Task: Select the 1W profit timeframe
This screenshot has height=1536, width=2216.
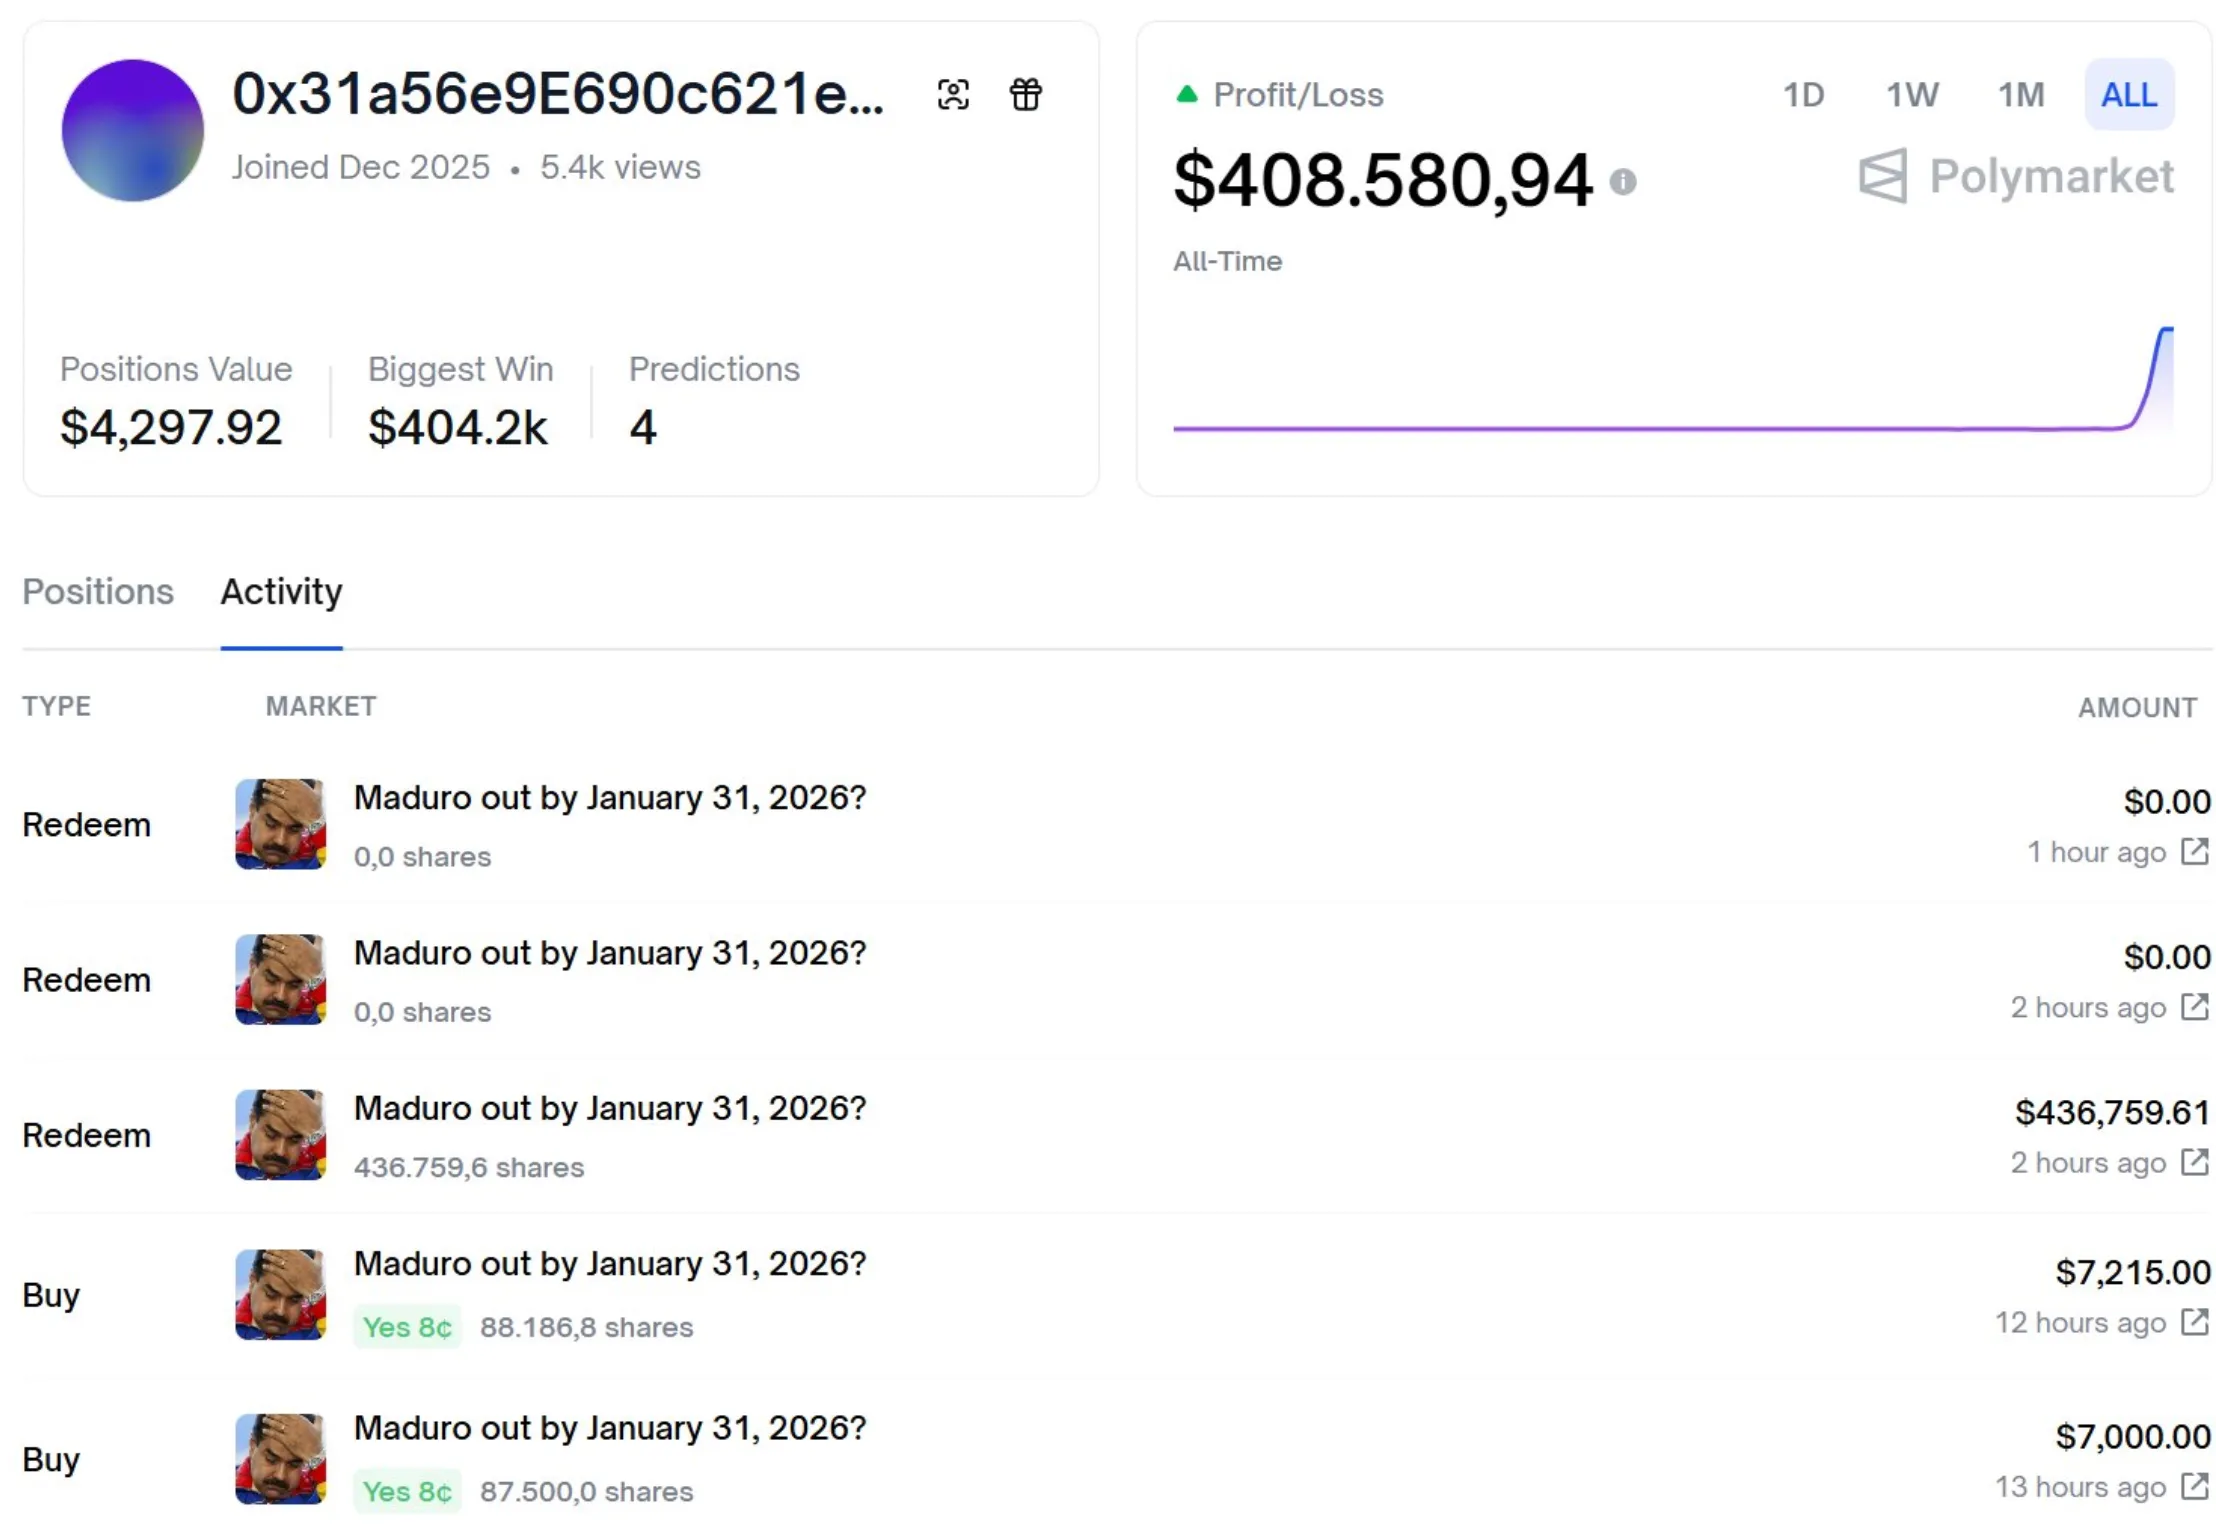Action: 1912,95
